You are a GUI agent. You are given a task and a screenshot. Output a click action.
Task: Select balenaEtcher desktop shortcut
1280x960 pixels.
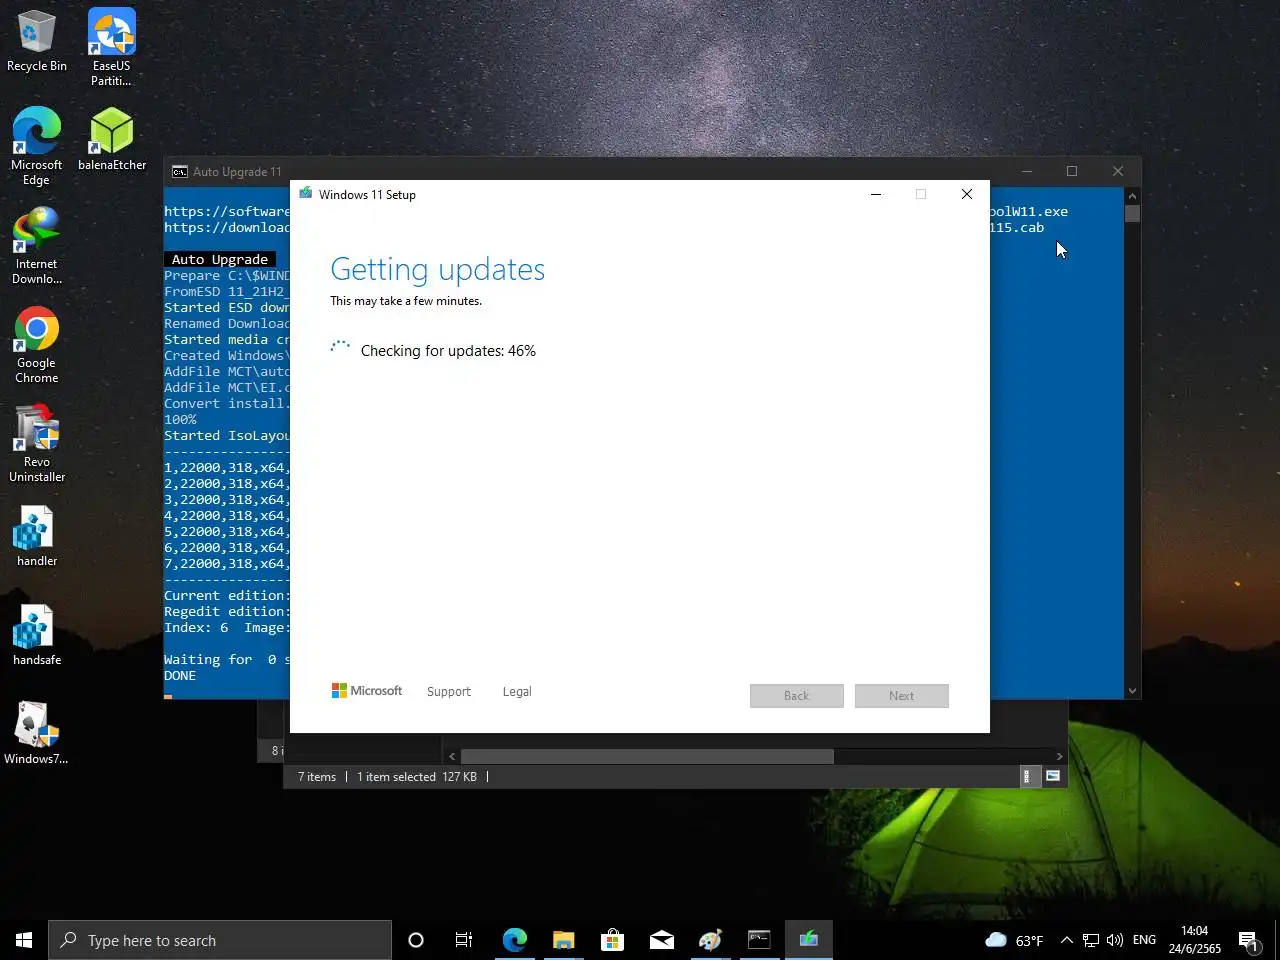112,139
